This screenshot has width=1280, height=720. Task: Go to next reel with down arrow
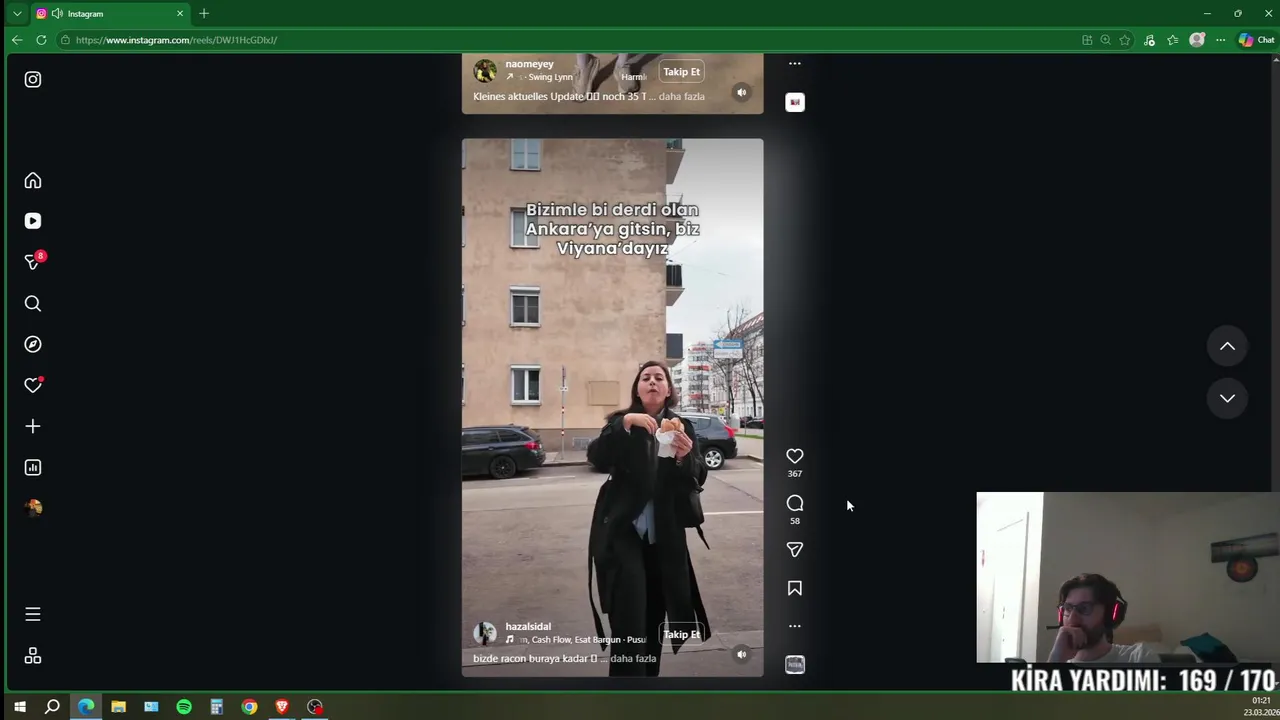click(x=1227, y=398)
